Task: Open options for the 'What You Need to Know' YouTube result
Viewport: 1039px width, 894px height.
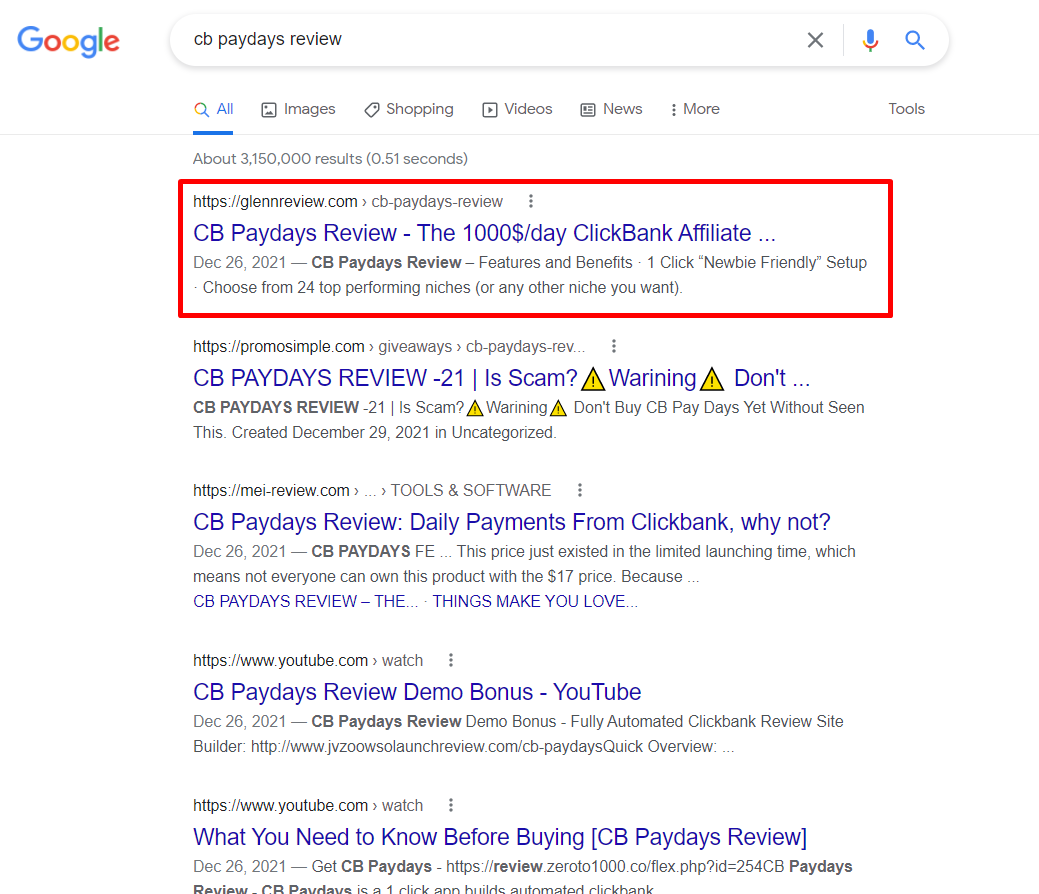Action: pyautogui.click(x=451, y=805)
